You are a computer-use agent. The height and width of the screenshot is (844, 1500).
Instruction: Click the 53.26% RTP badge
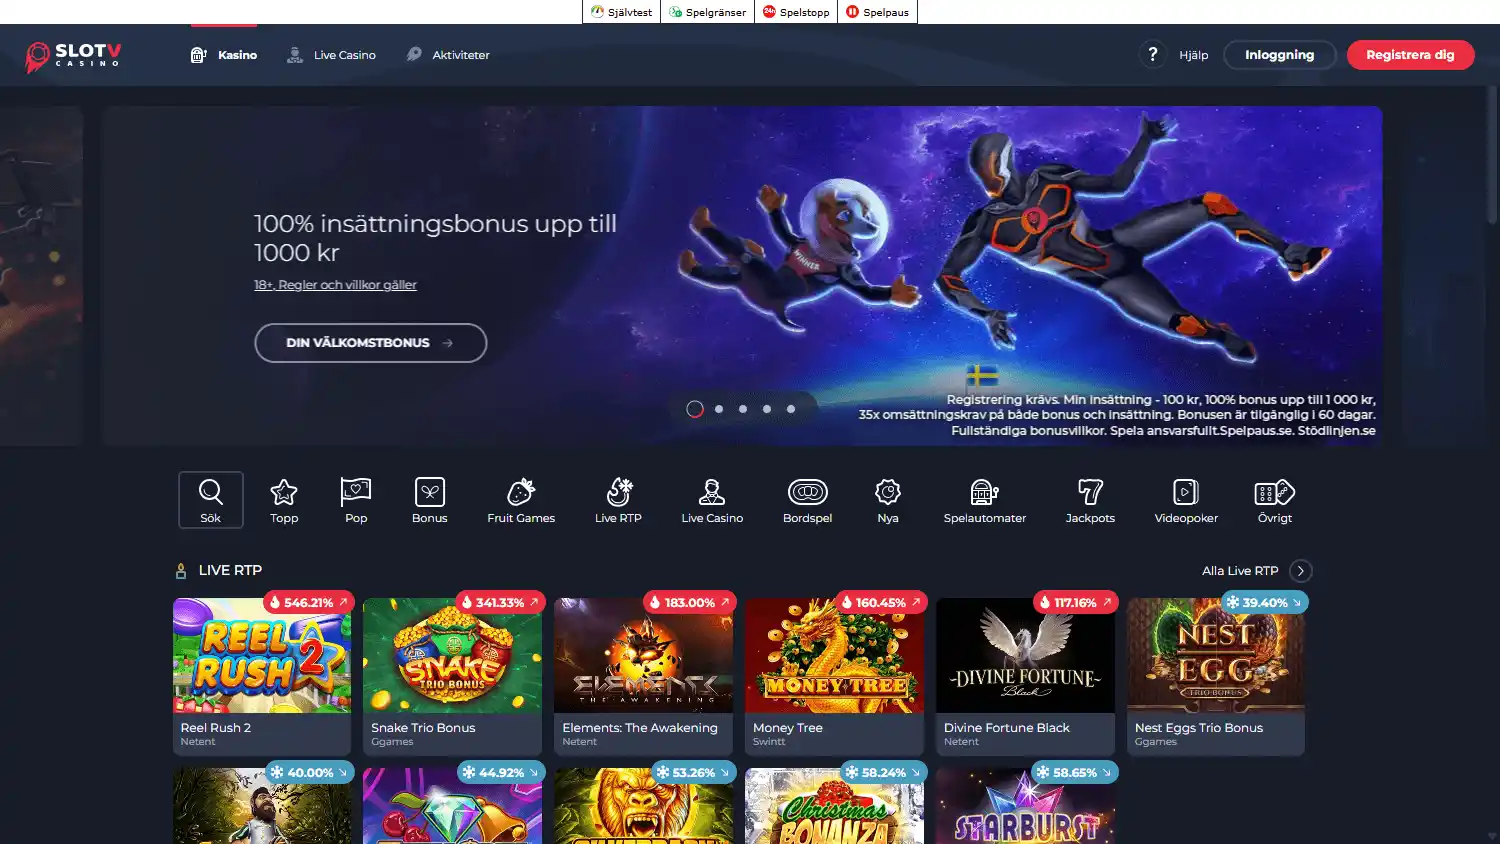[693, 773]
